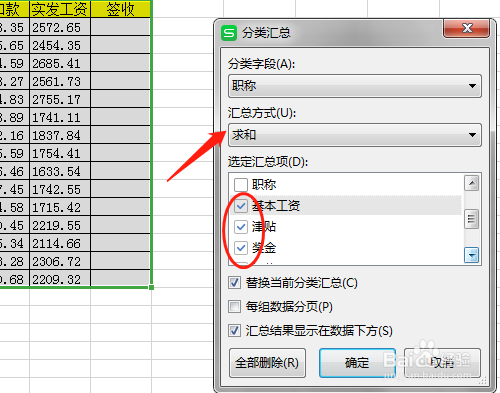This screenshot has width=500, height=393.
Task: Select the 实发工资 header cell
Action: (x=60, y=9)
